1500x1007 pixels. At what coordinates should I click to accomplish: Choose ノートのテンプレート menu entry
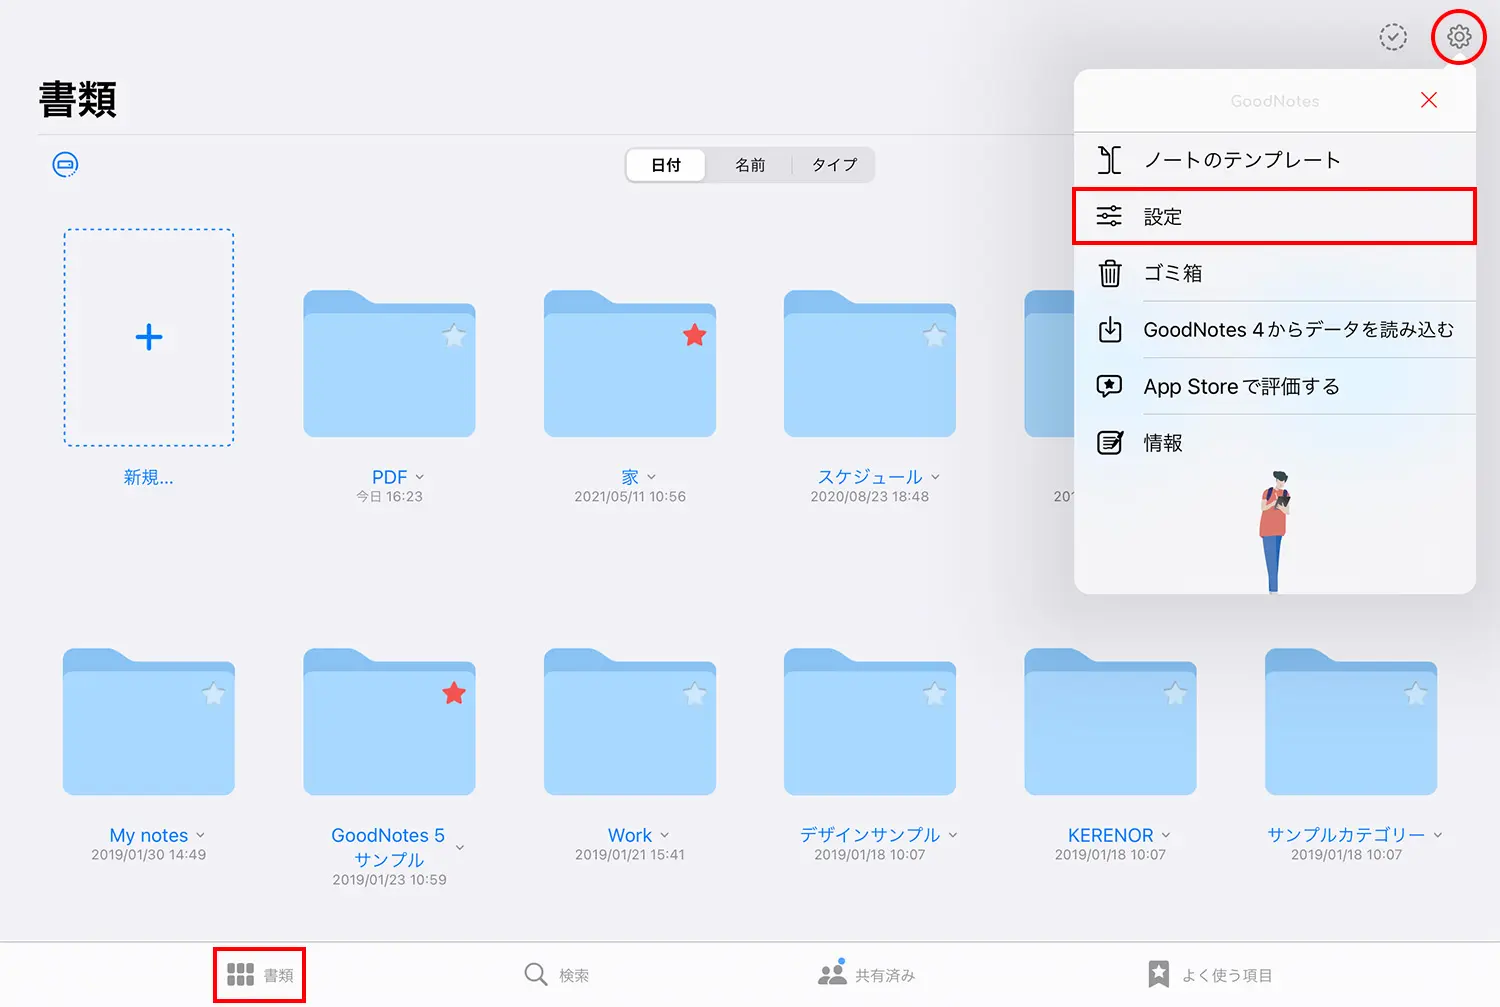(1275, 160)
